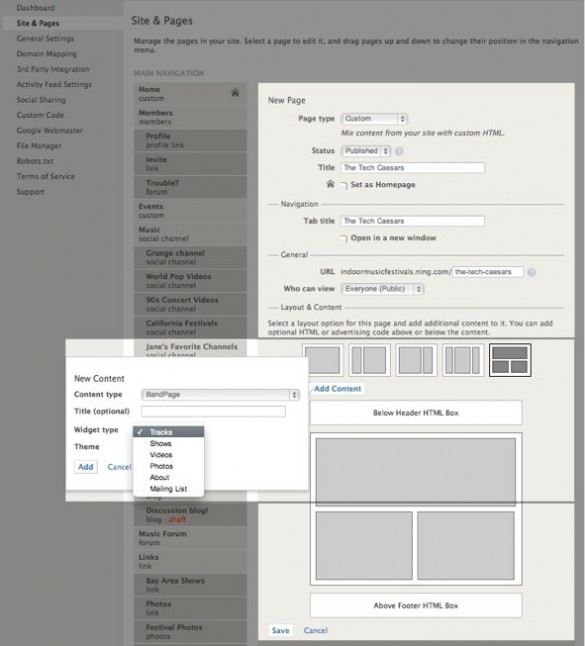
Task: Choose About in the Widget type list
Action: coord(168,477)
